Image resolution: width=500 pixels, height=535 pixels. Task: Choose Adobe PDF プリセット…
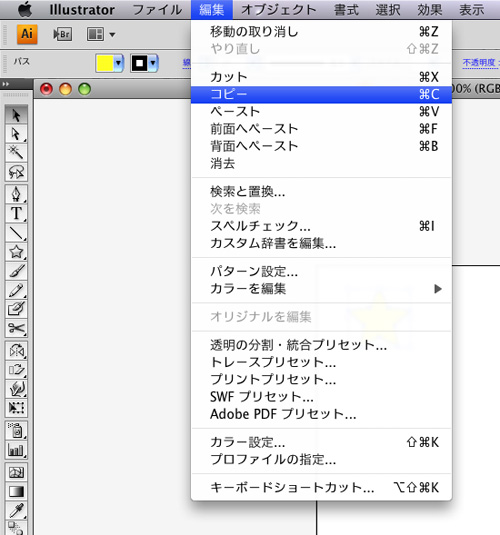pos(322,414)
